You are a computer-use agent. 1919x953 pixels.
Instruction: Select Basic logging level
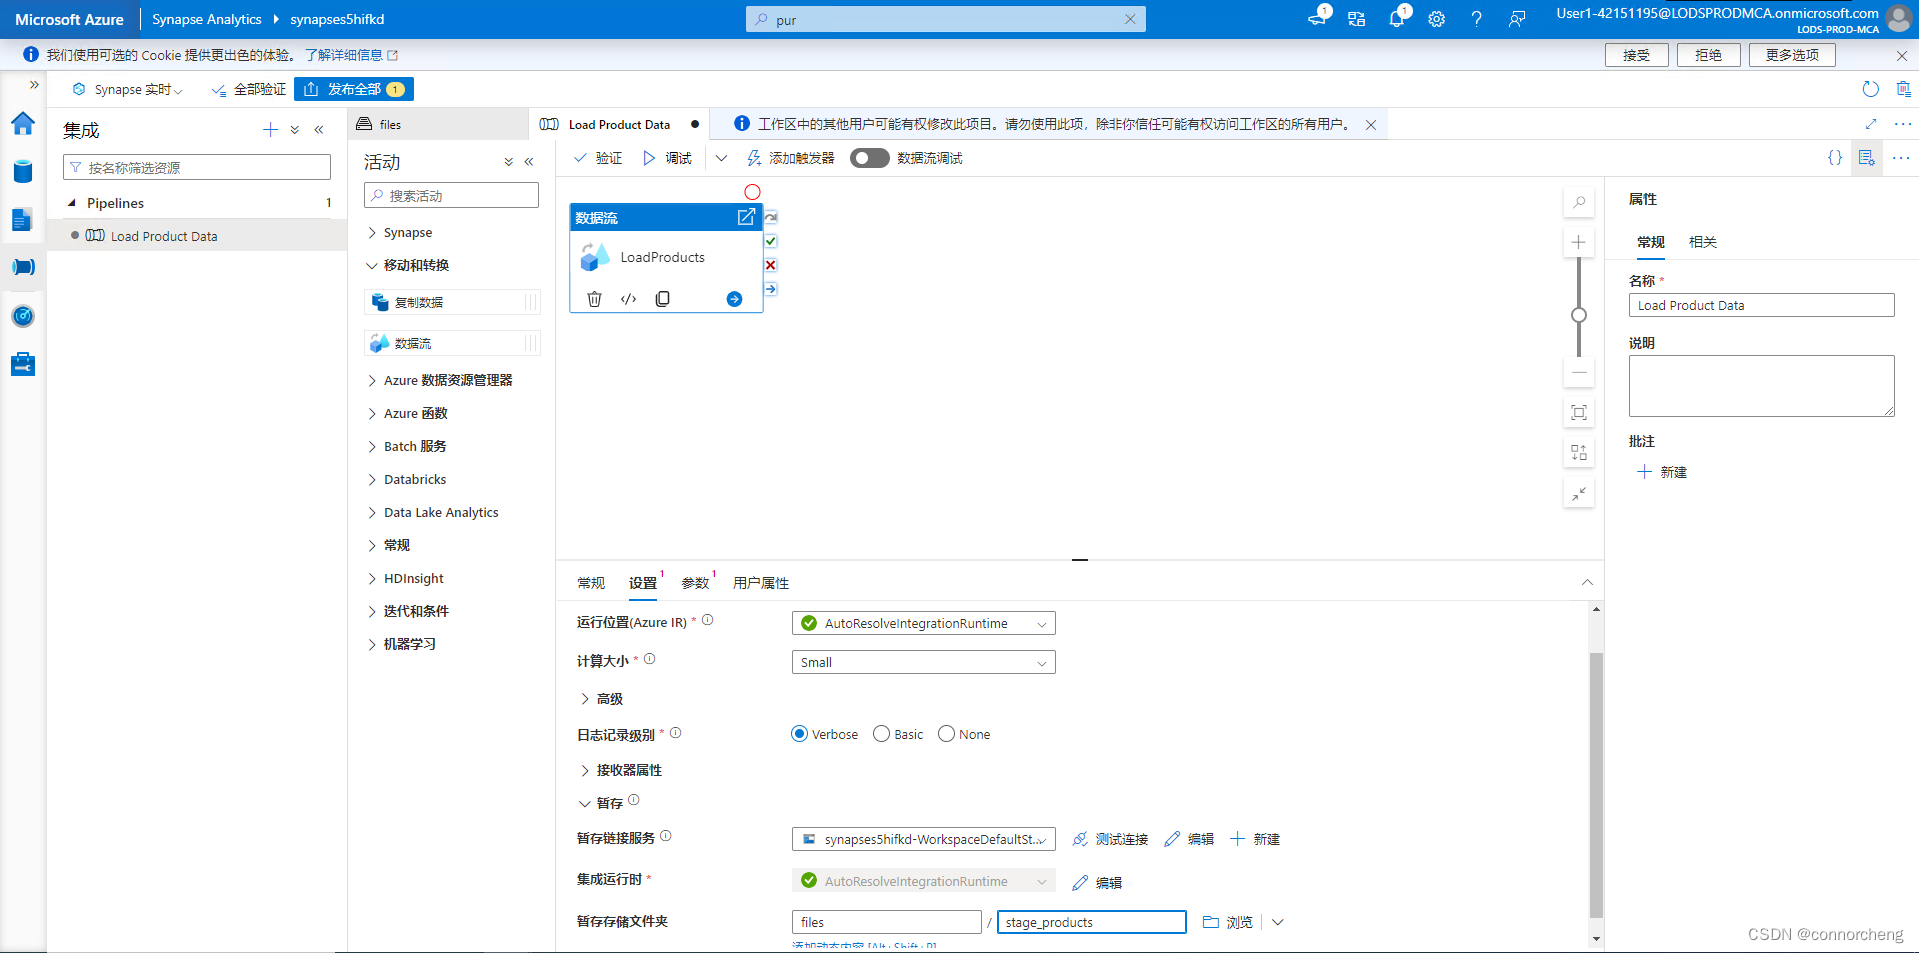[x=881, y=734]
